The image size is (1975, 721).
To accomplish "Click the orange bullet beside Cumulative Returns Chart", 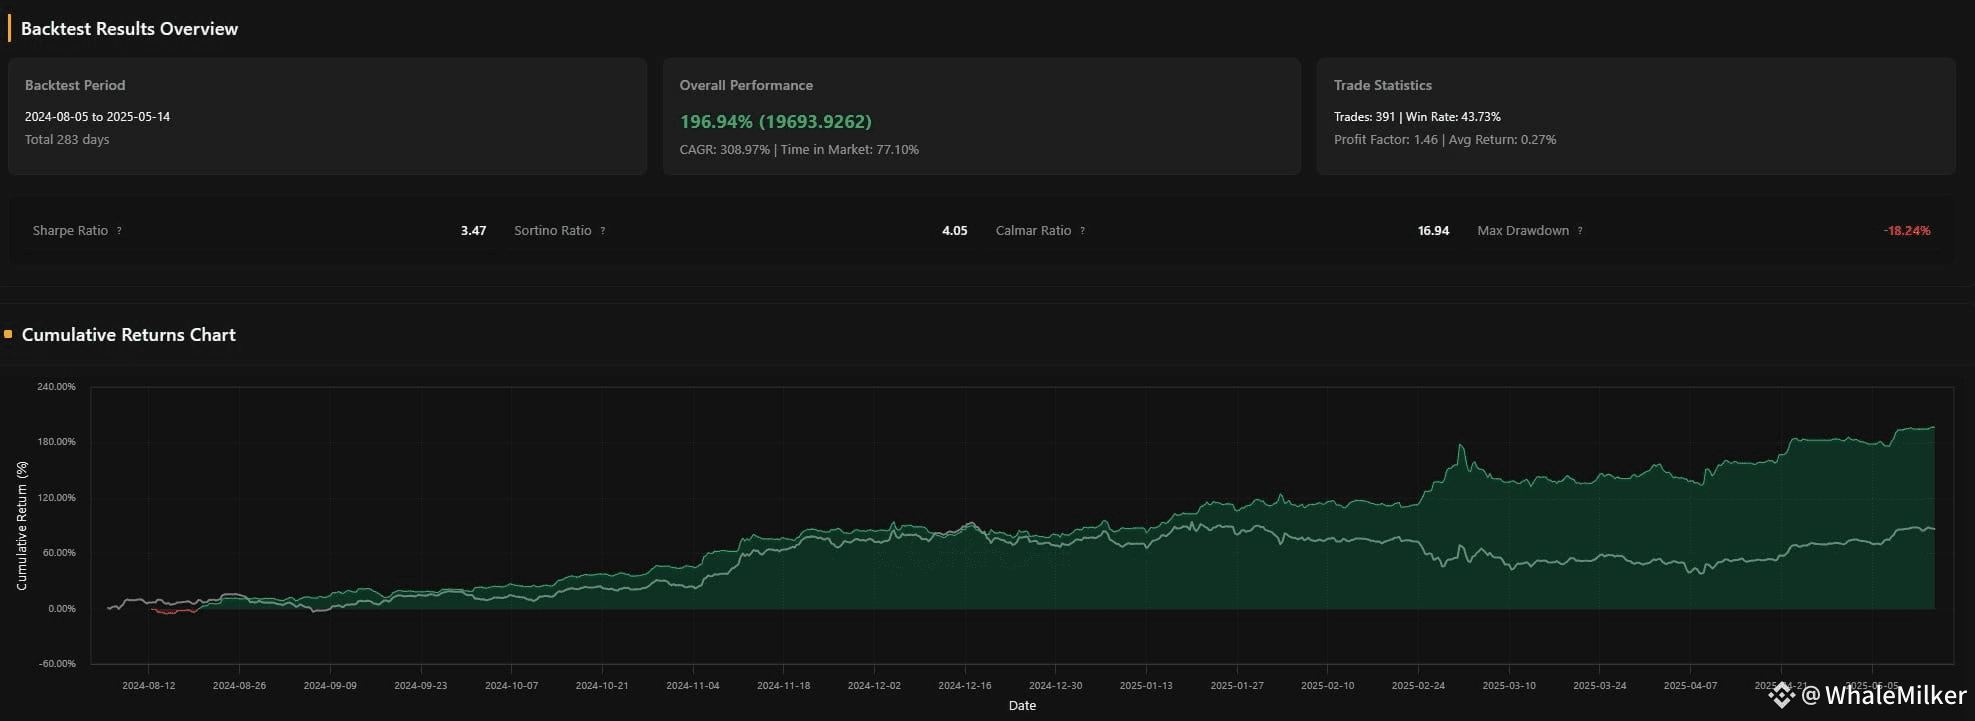I will tap(8, 335).
